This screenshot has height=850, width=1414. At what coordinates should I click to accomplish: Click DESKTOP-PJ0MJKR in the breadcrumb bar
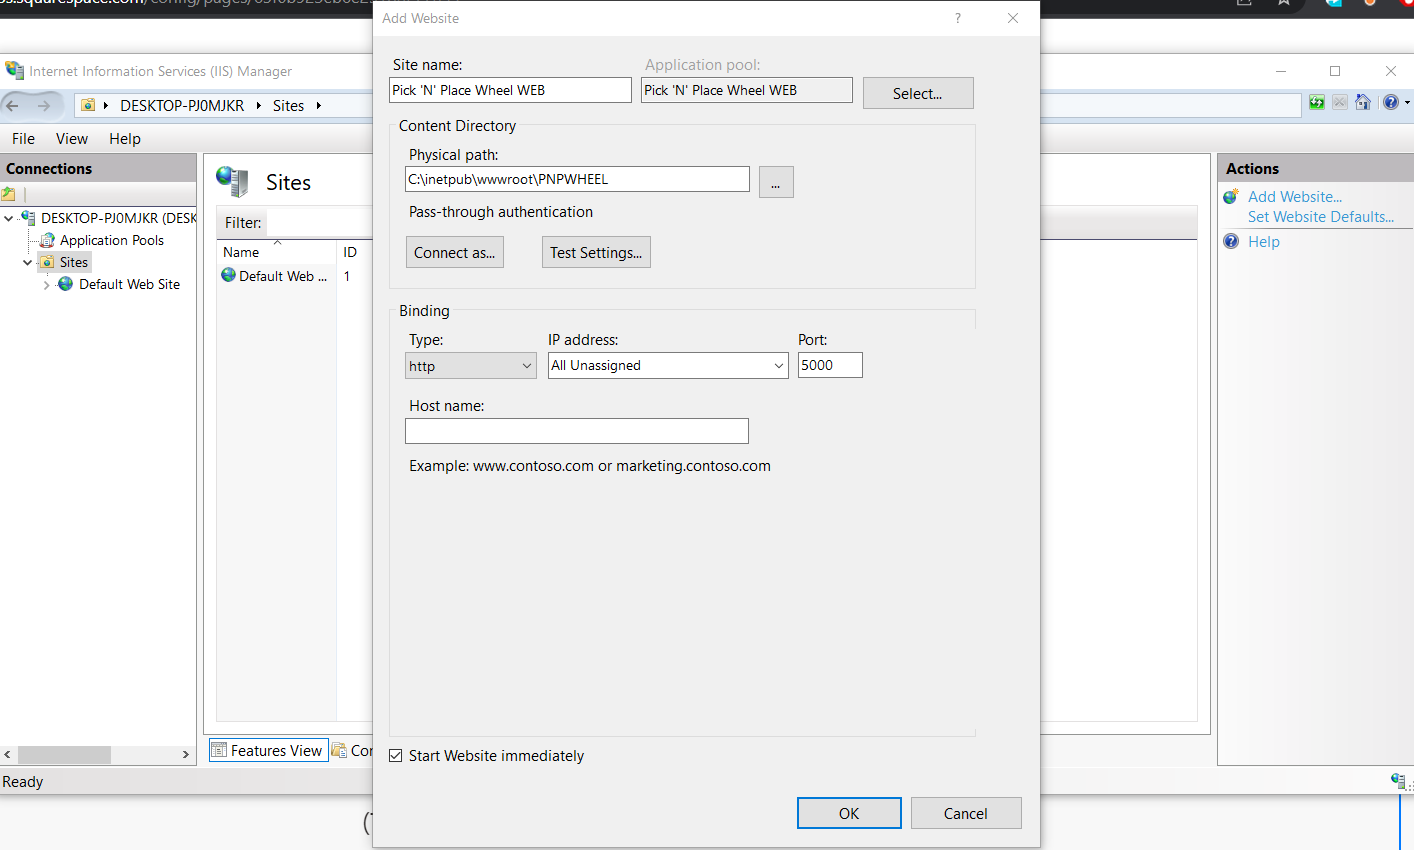click(x=182, y=105)
